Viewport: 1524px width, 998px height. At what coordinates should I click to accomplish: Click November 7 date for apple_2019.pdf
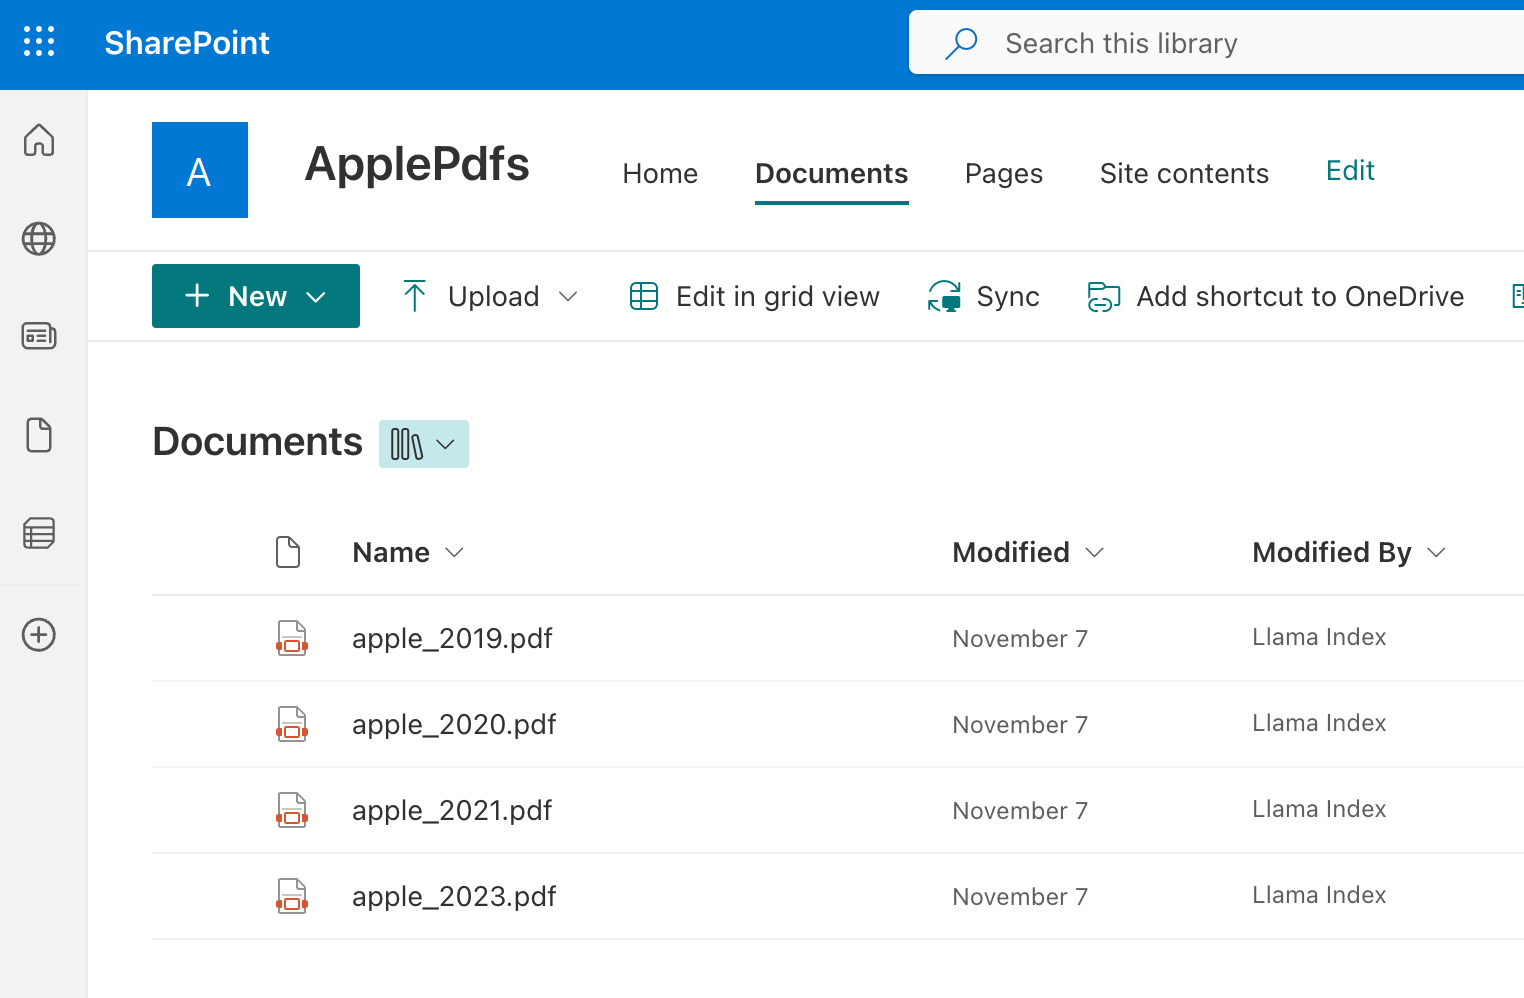[1020, 639]
